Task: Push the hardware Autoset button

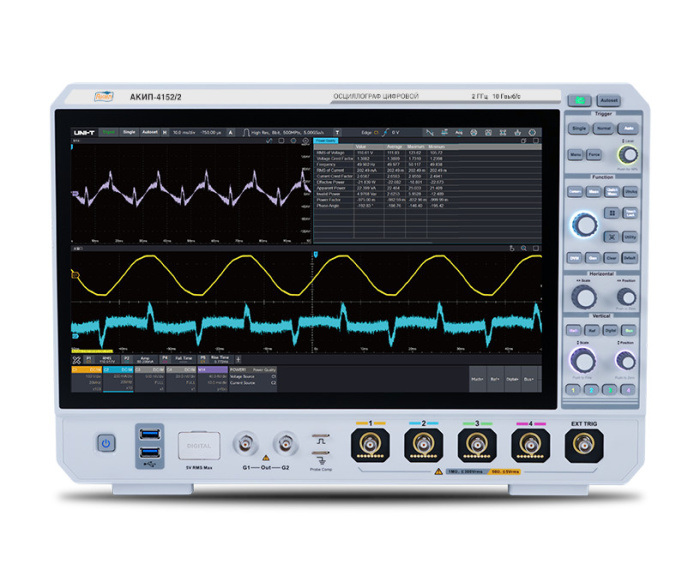Action: 609,100
